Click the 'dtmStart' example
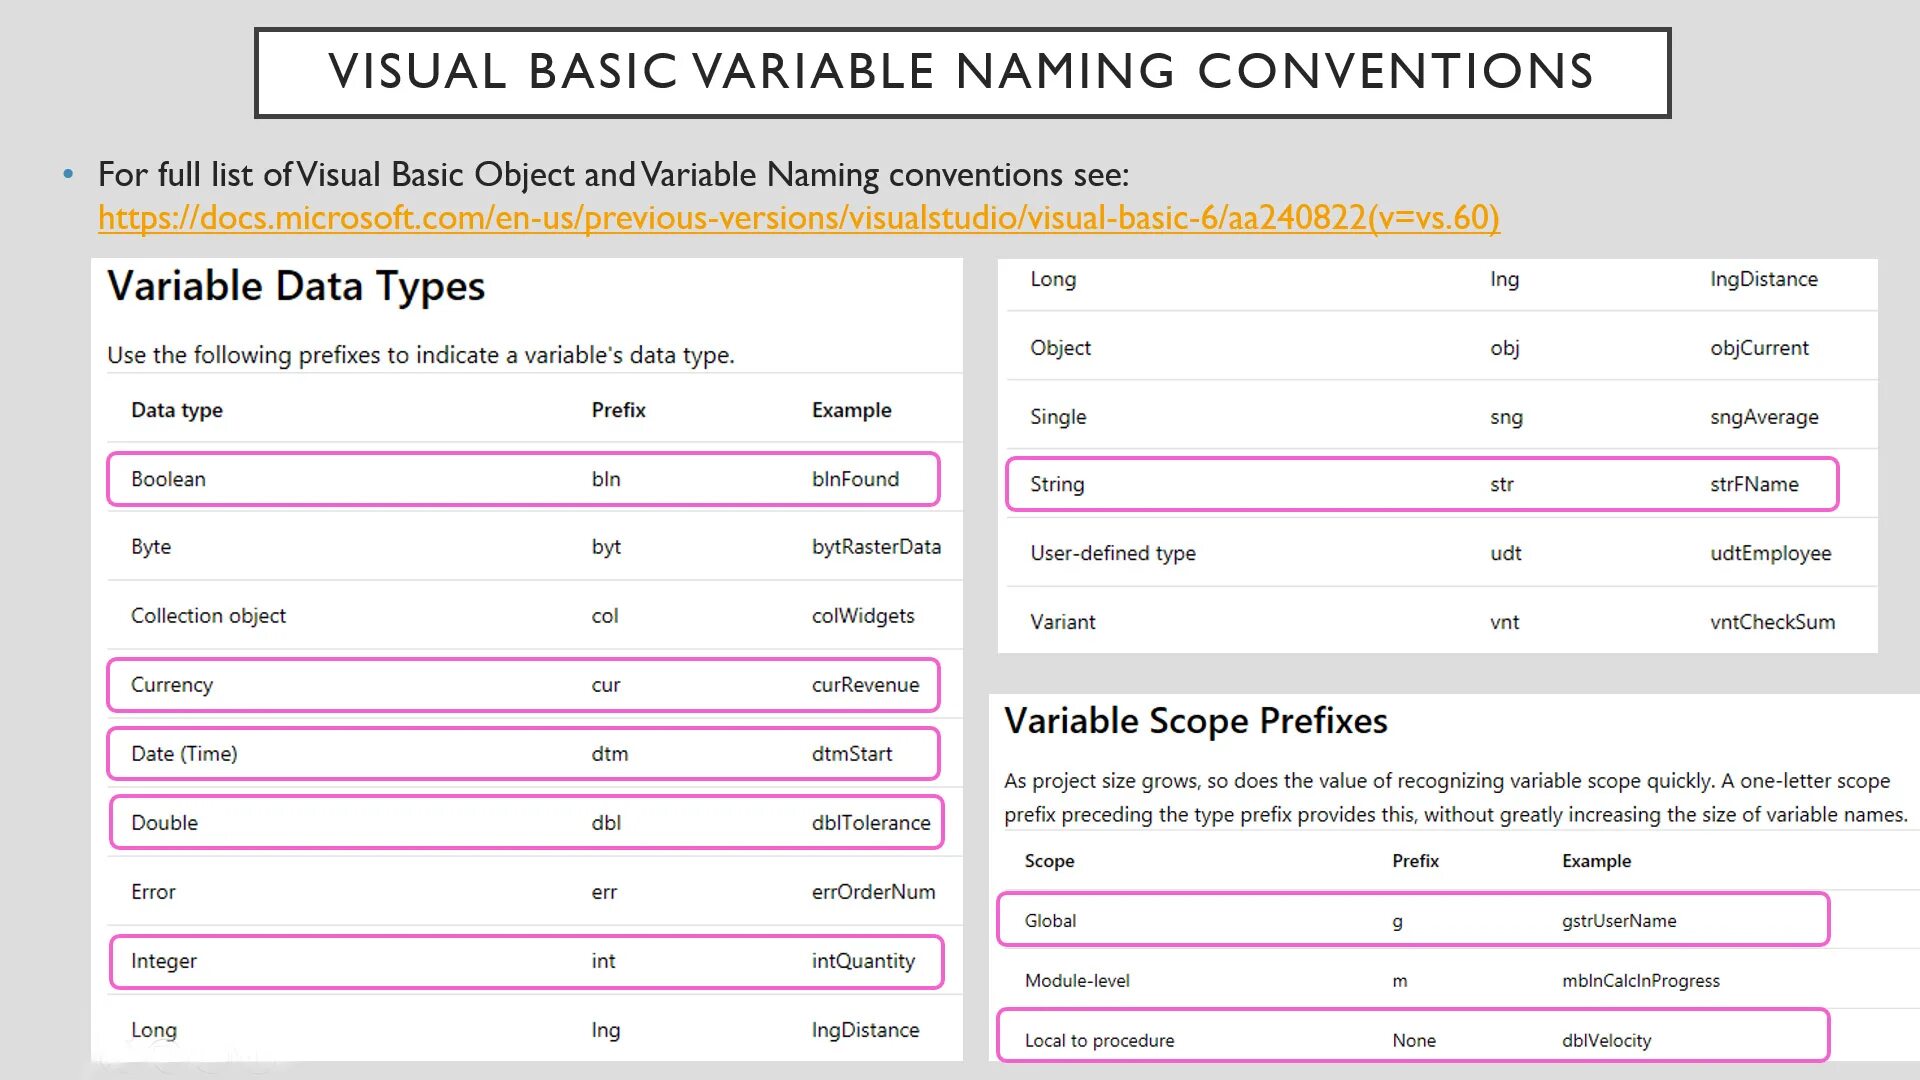1920x1080 pixels. [852, 754]
